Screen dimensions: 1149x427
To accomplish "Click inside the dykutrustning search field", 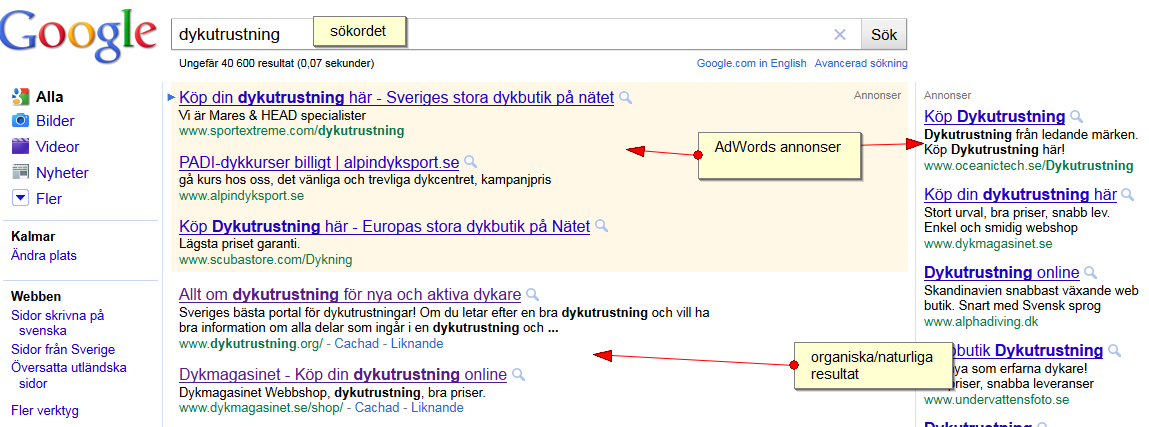I will pyautogui.click(x=516, y=34).
